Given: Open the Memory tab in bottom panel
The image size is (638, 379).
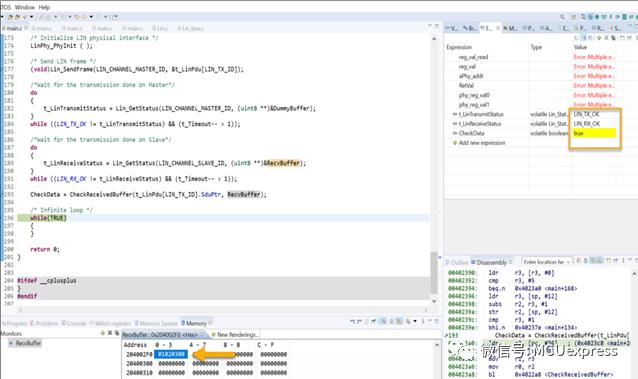Looking at the screenshot, I should (197, 323).
